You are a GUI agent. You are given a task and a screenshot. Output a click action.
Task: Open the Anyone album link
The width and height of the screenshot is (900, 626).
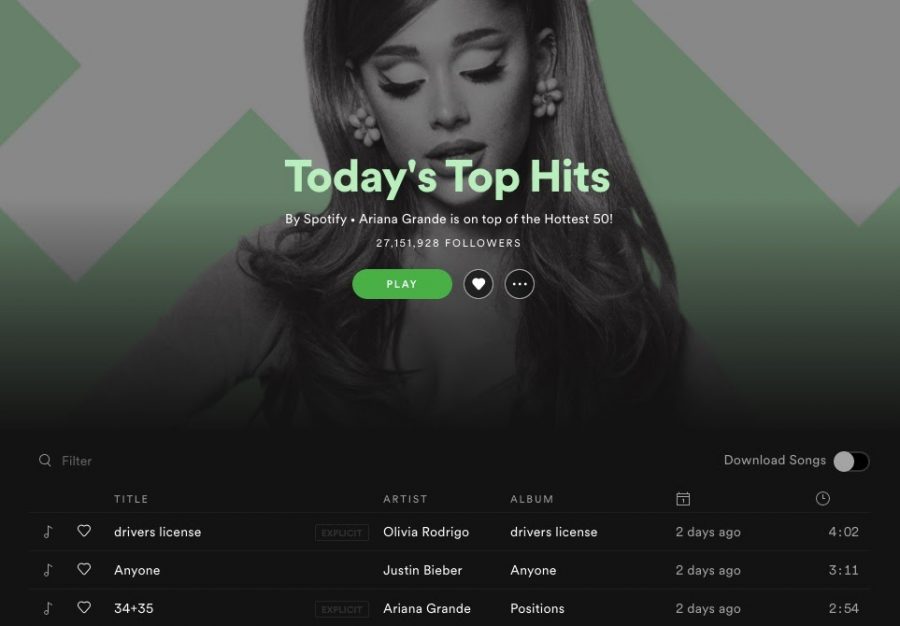pyautogui.click(x=533, y=570)
